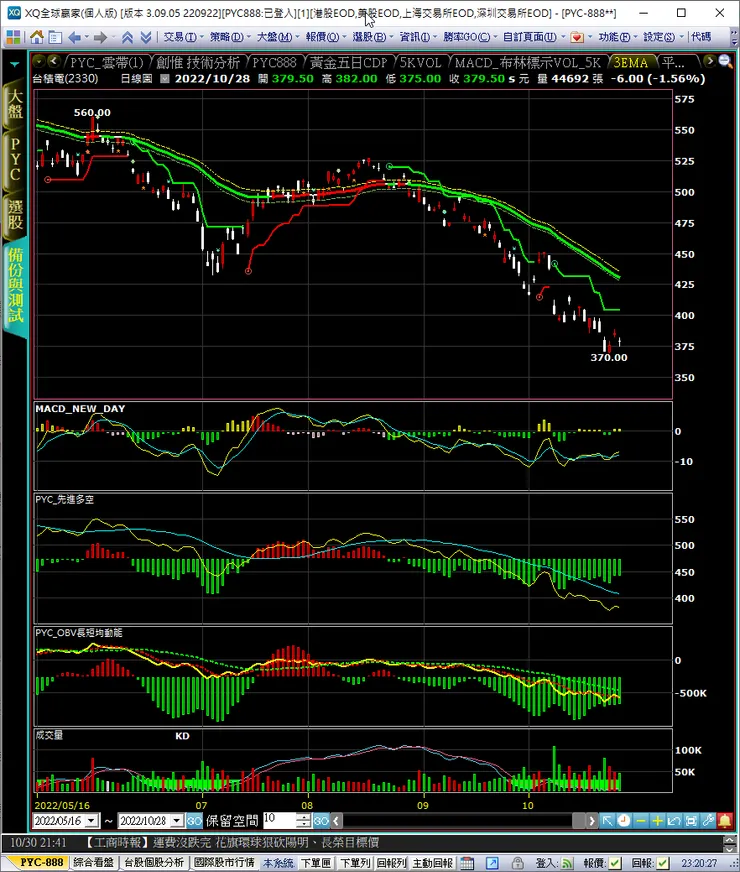Click the 代碼 toolbar field
The width and height of the screenshot is (740, 872).
[702, 37]
